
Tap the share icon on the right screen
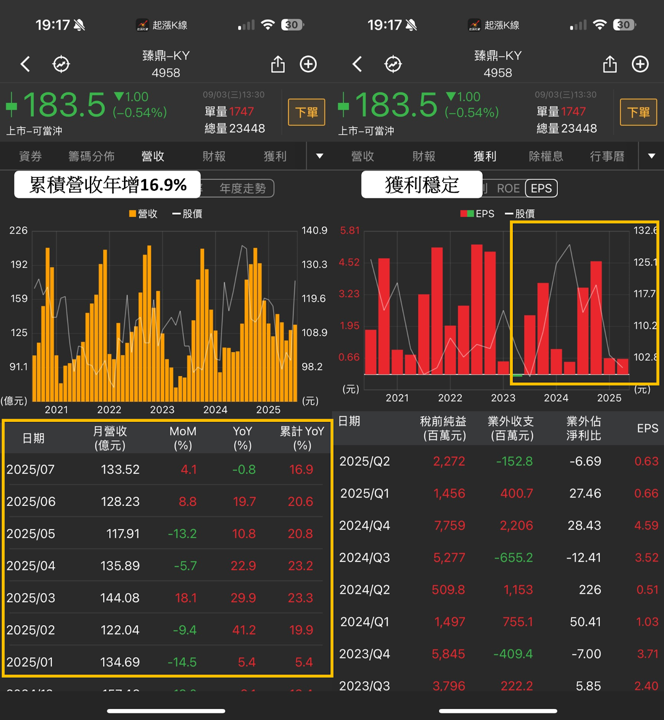click(610, 64)
